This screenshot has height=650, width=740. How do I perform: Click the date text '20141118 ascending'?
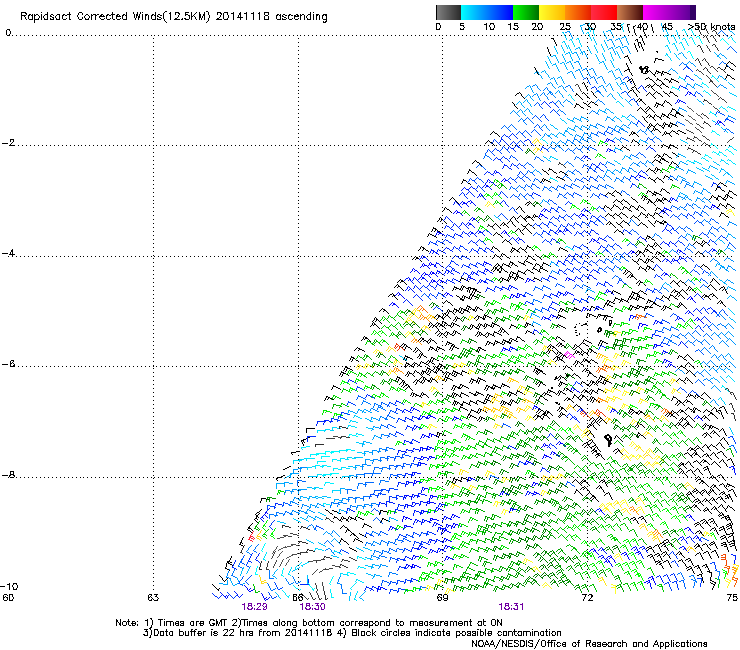(x=271, y=17)
